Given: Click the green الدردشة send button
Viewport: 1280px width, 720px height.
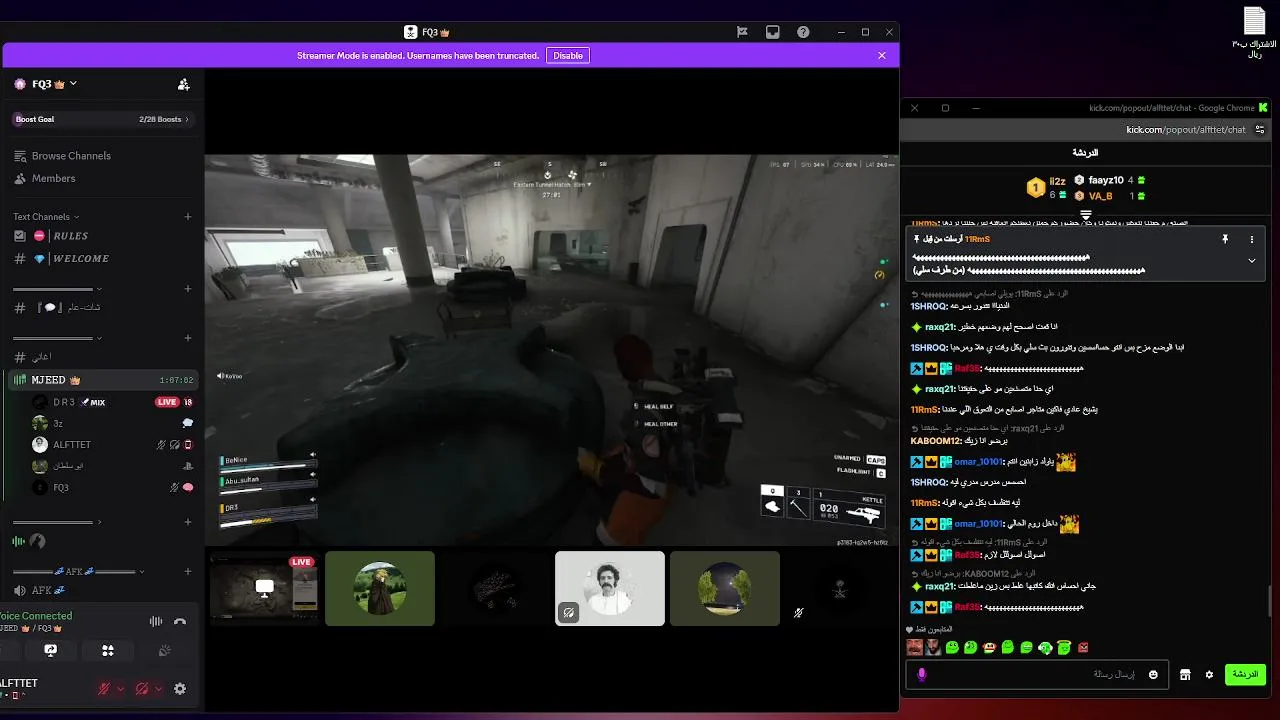Looking at the screenshot, I should [x=1245, y=675].
